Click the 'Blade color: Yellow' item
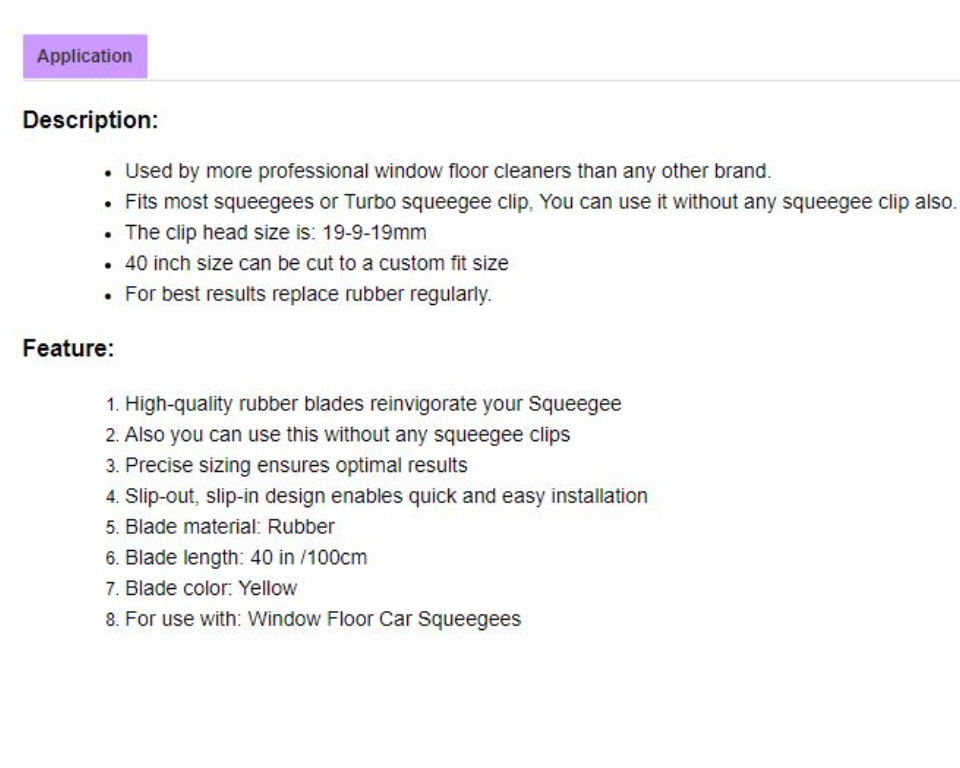The image size is (960, 768). point(210,588)
